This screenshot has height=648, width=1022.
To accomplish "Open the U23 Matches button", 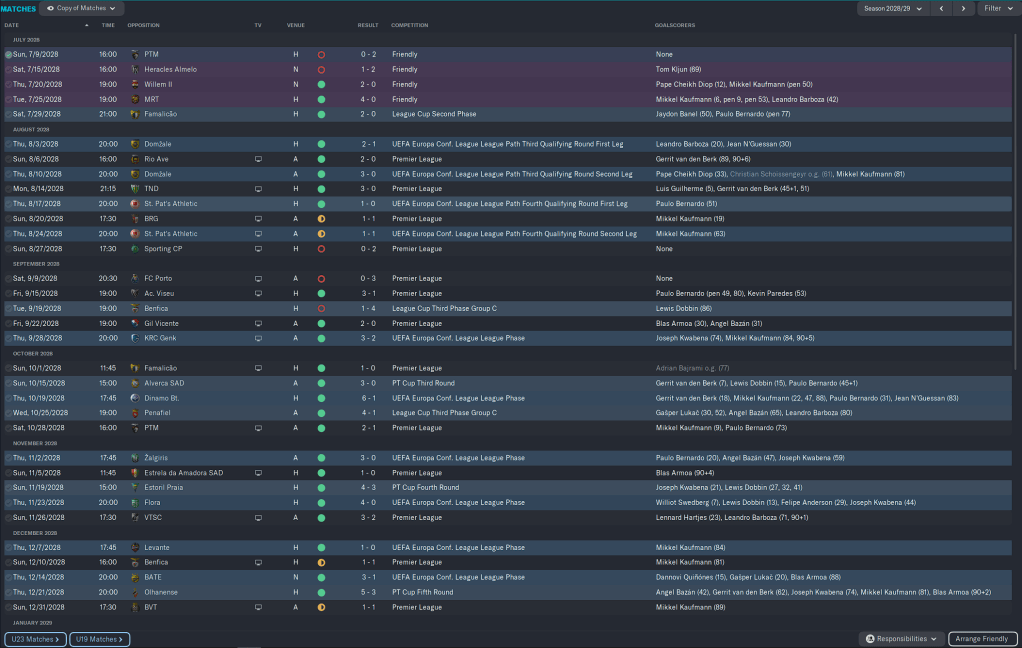I will click(x=34, y=639).
